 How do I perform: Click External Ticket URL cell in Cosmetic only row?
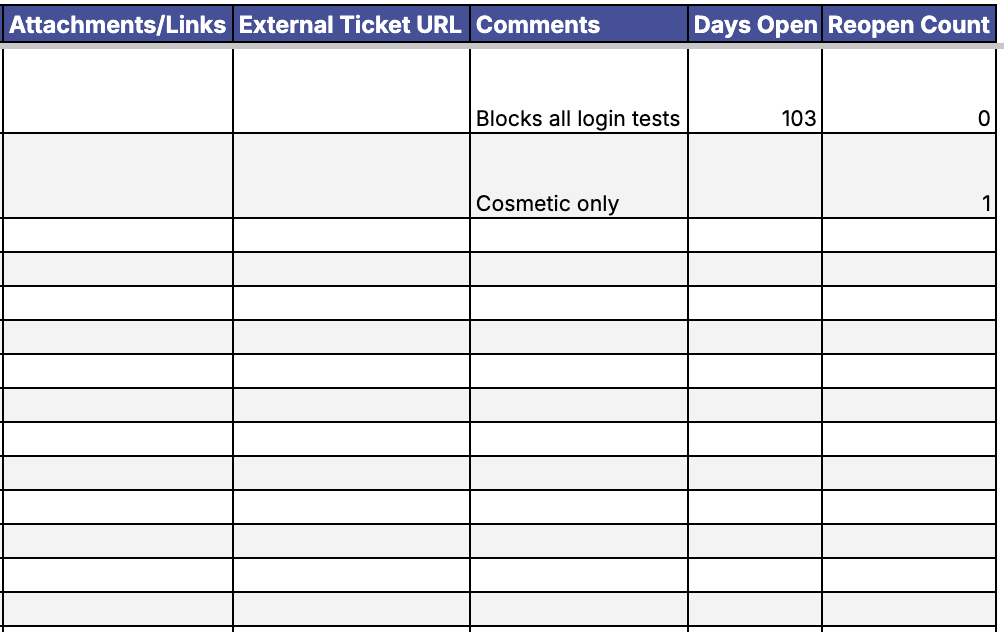pyautogui.click(x=351, y=177)
